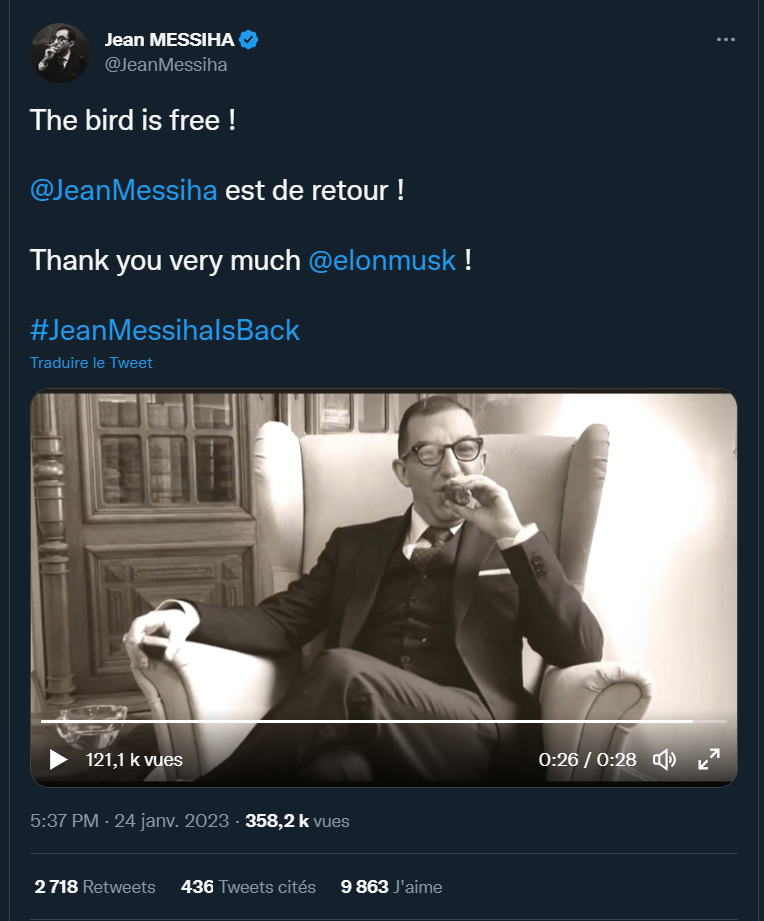Click the video's 121,1 k vues label
The height and width of the screenshot is (921, 764).
coord(135,760)
